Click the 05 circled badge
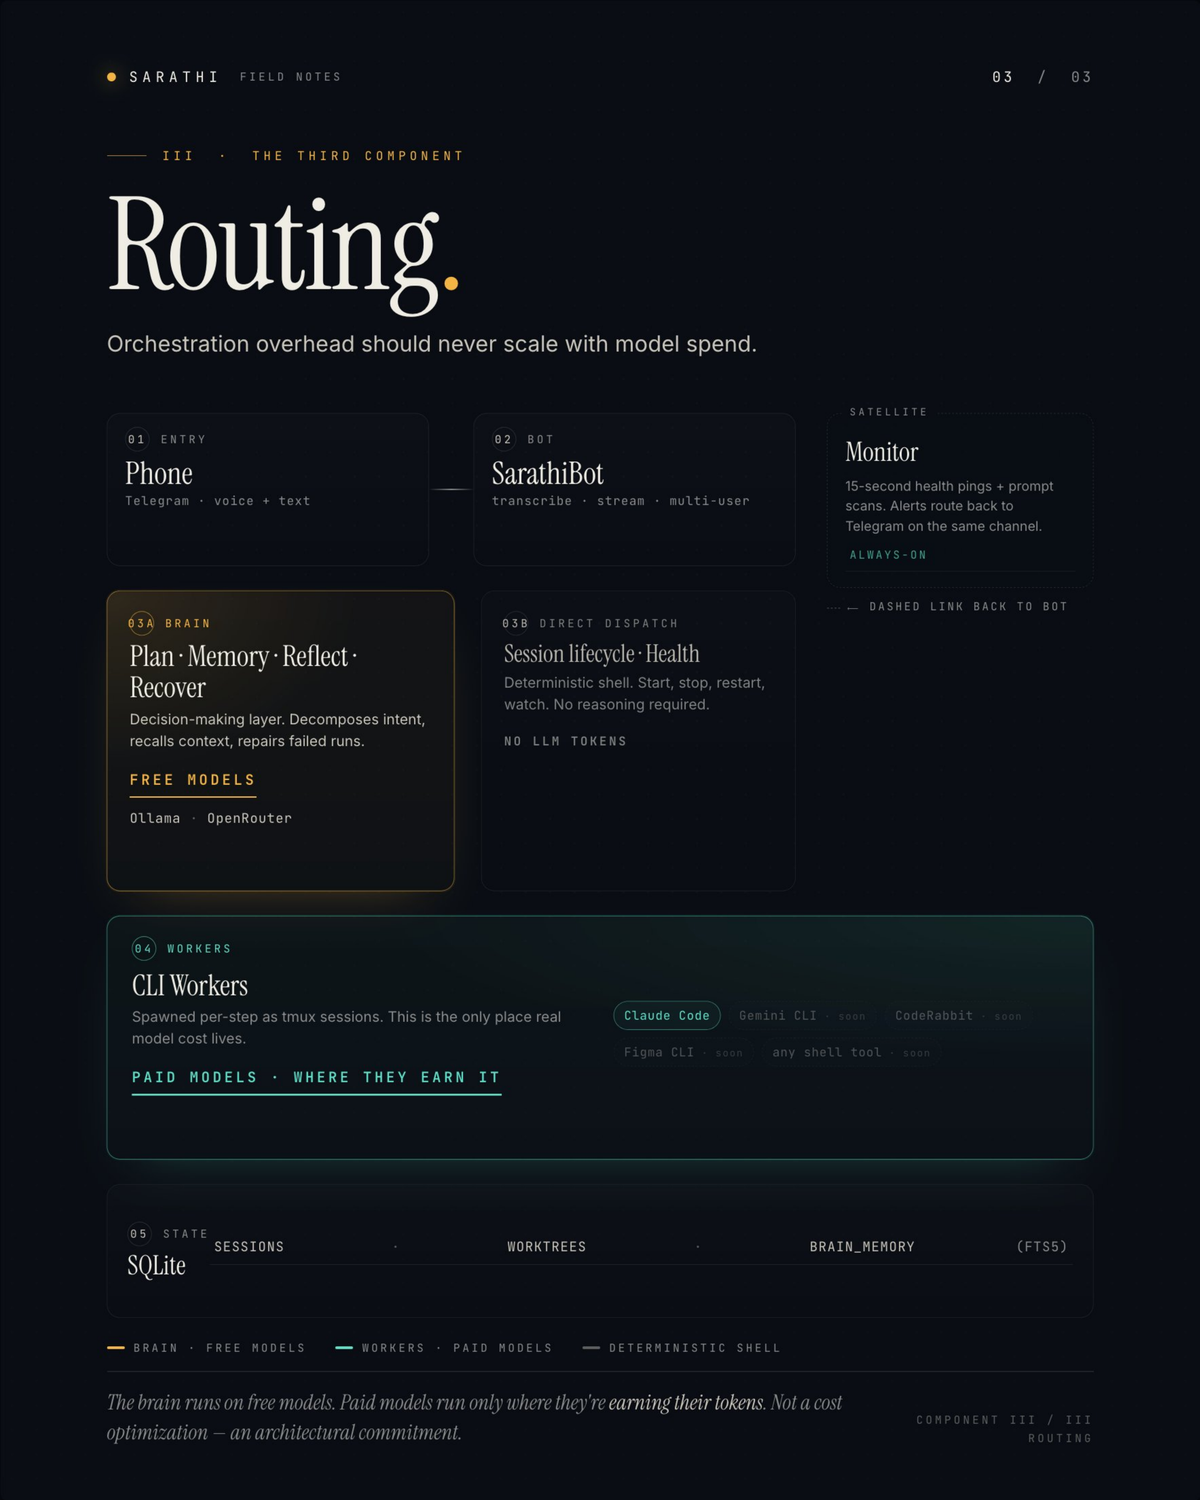The image size is (1200, 1500). [x=139, y=1233]
